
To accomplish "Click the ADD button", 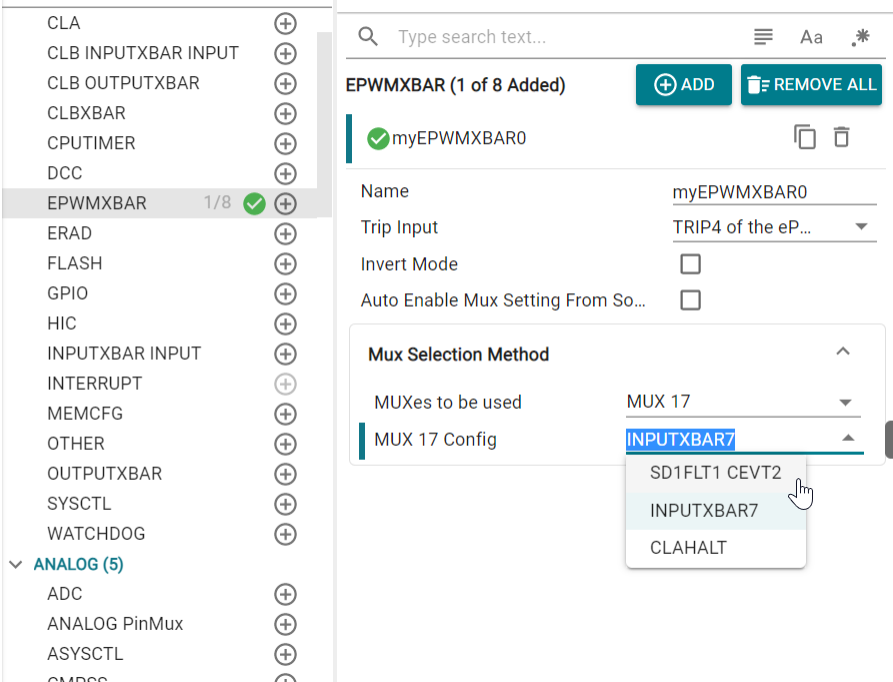I will [684, 85].
